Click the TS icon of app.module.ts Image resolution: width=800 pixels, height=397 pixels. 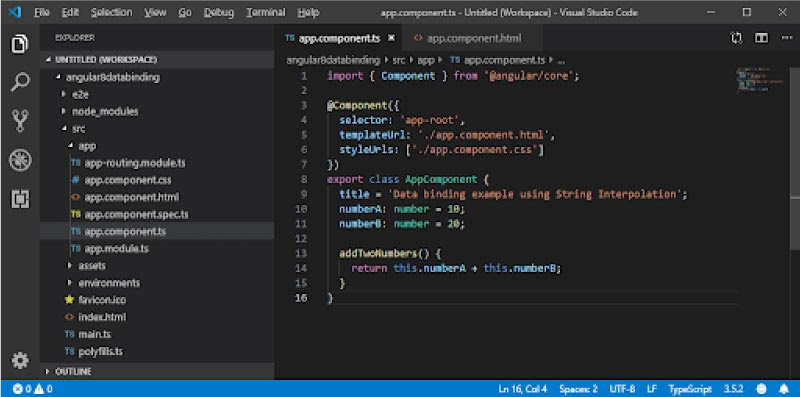pos(76,249)
